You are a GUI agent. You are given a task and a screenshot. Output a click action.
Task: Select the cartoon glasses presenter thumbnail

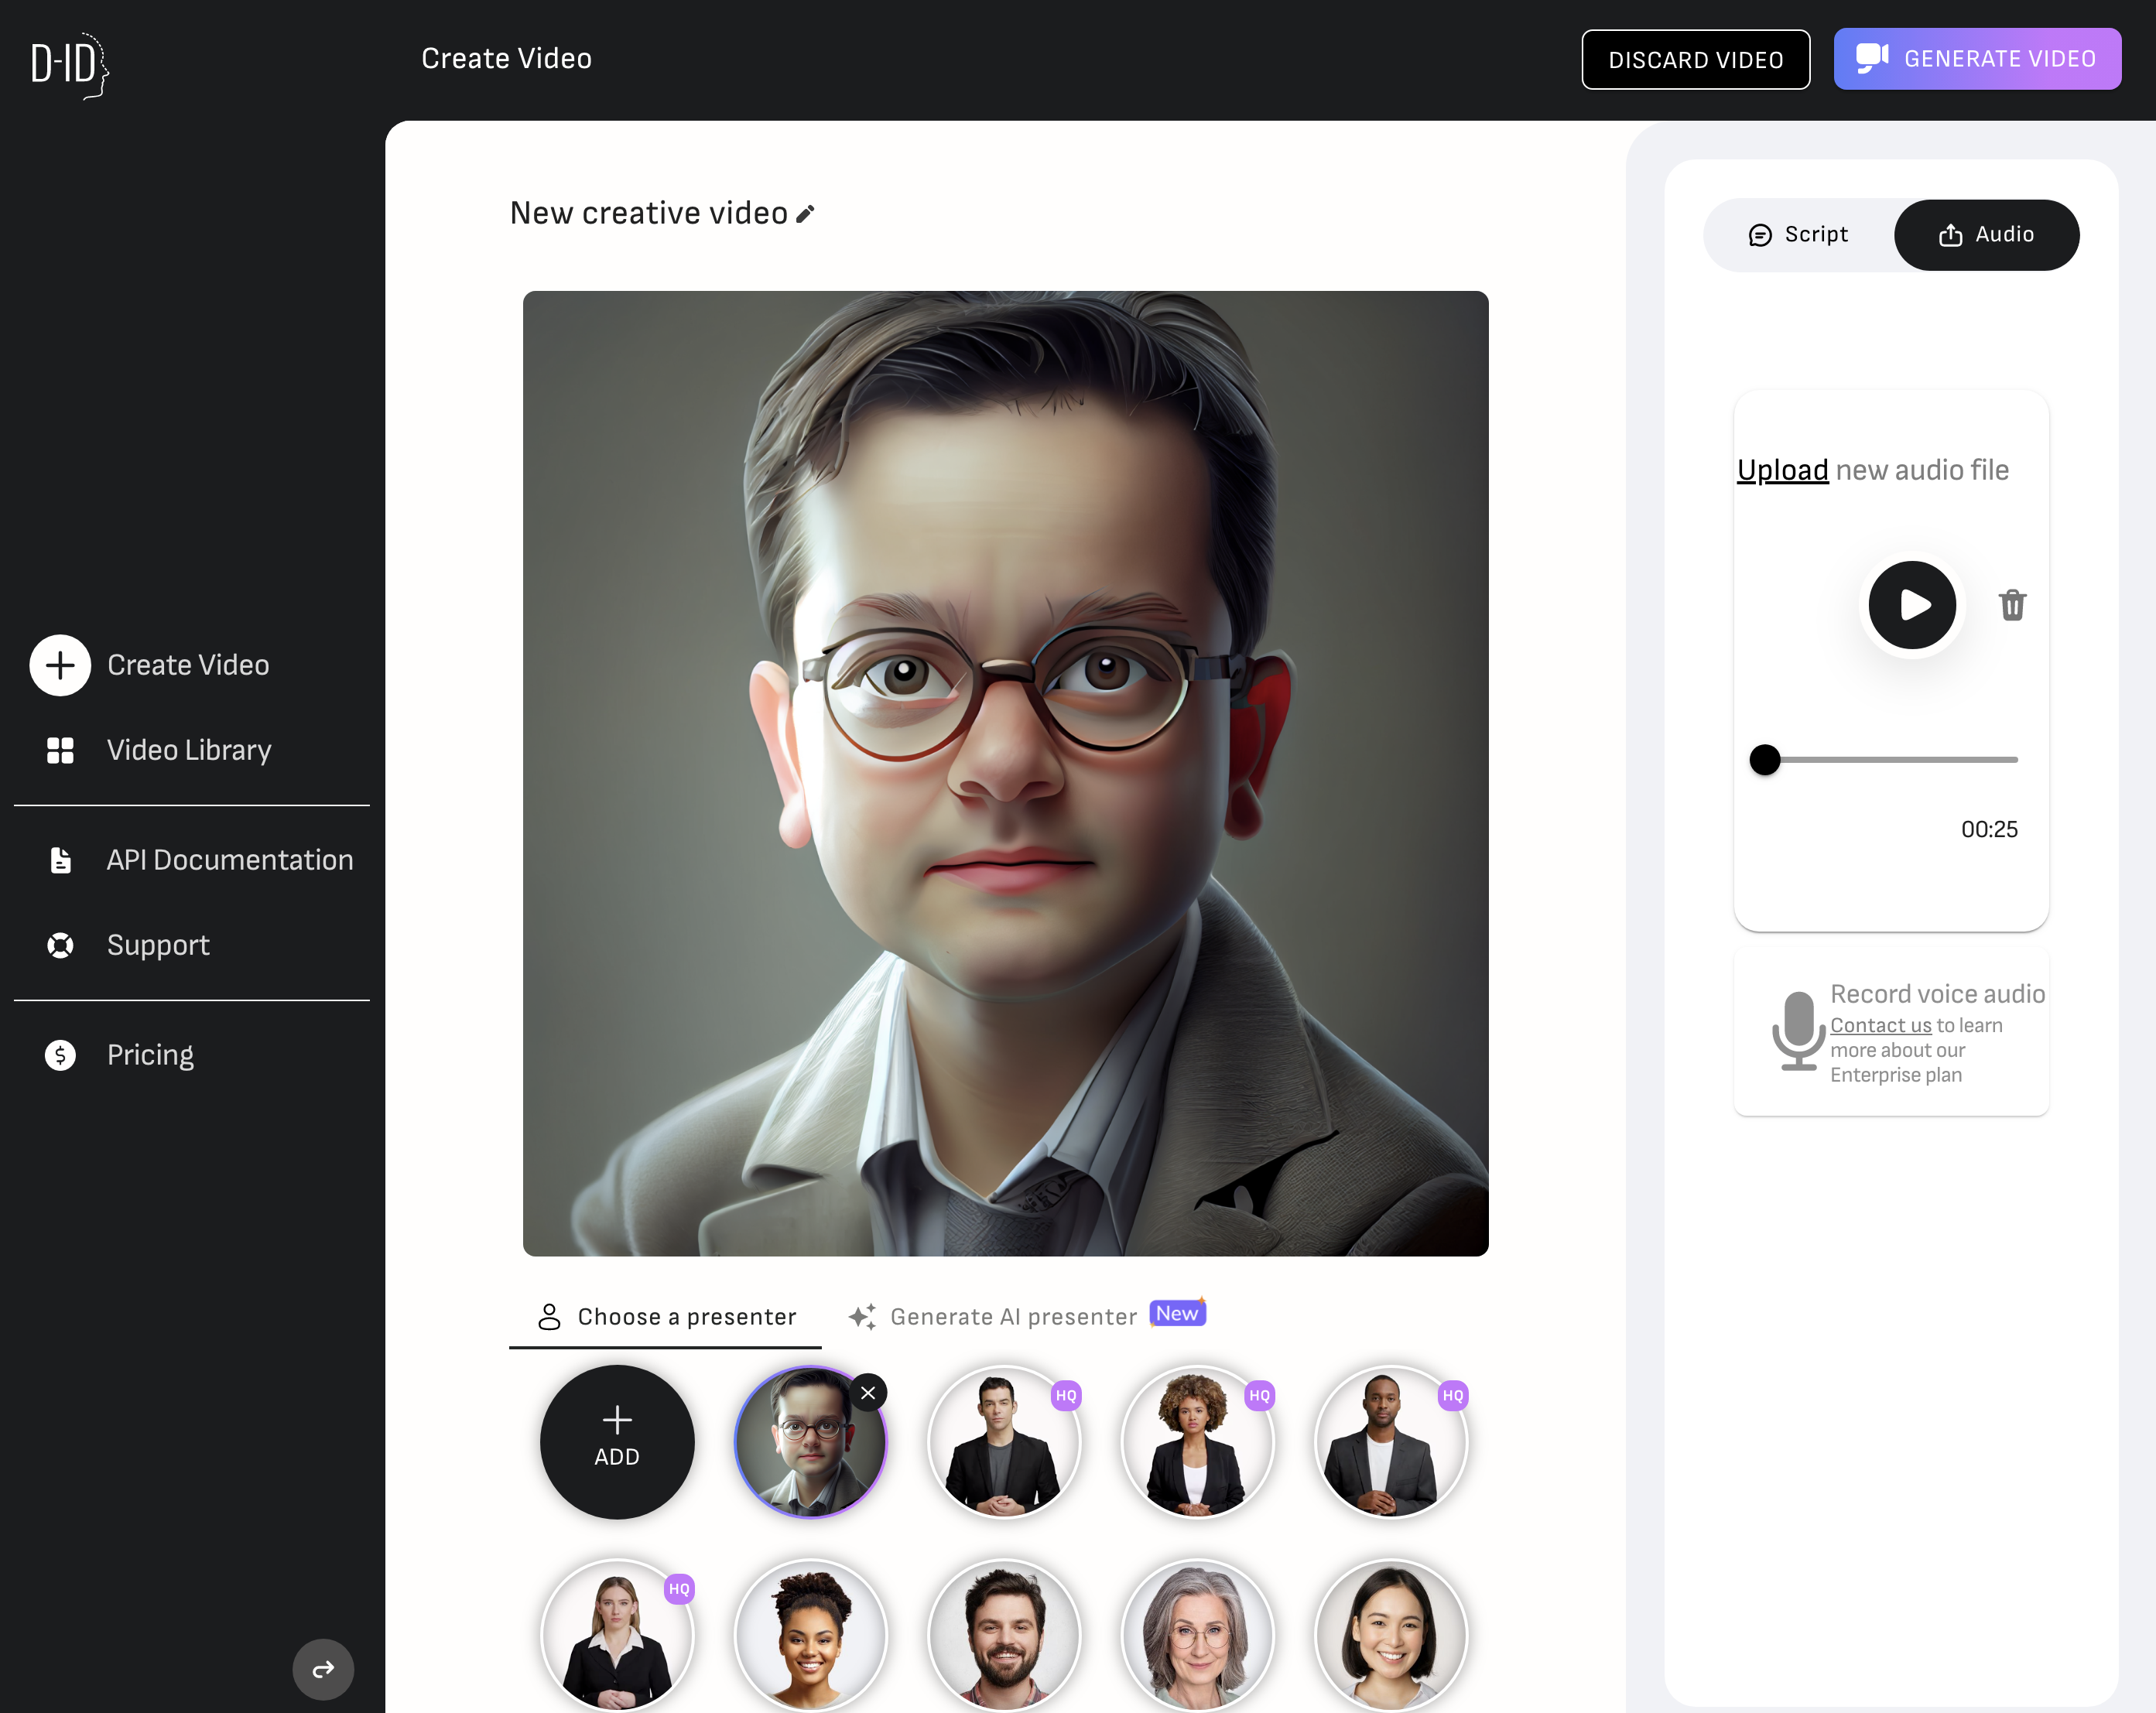pos(810,1442)
